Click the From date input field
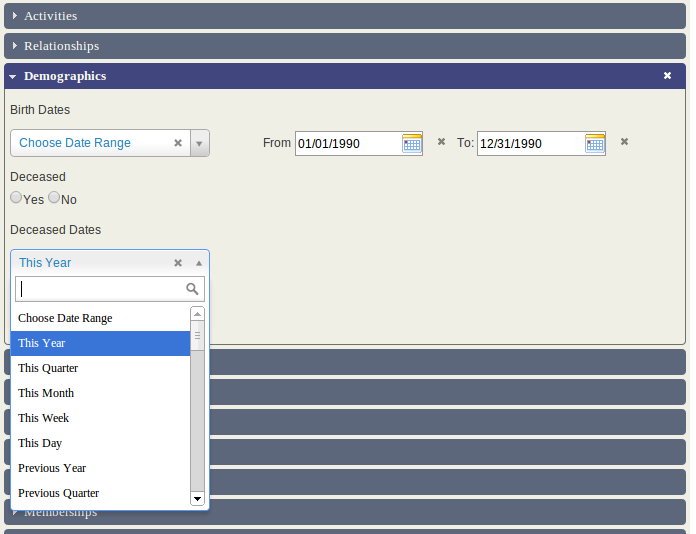The width and height of the screenshot is (696, 534). click(x=347, y=143)
